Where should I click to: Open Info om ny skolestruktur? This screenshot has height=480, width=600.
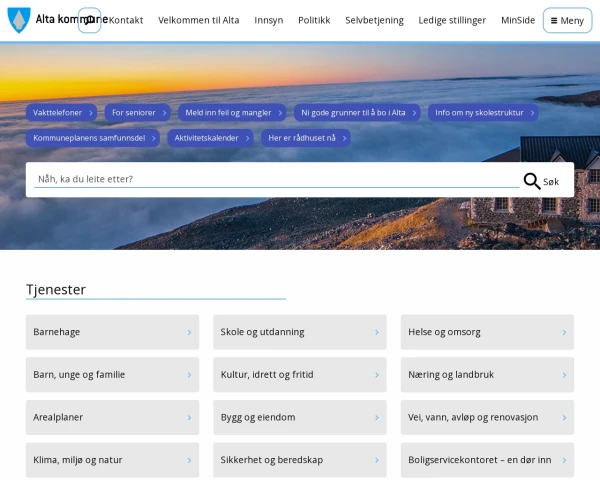(x=483, y=113)
